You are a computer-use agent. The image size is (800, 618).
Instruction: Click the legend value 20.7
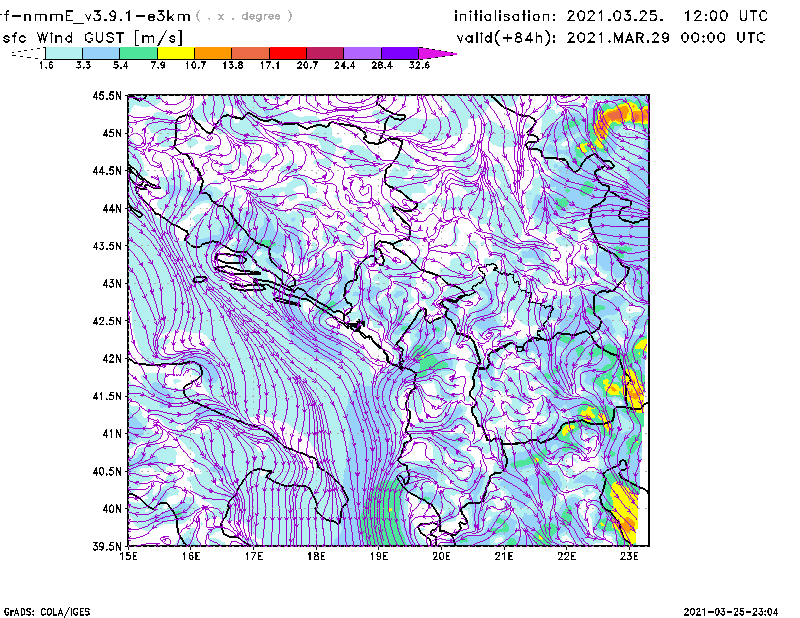(x=307, y=65)
